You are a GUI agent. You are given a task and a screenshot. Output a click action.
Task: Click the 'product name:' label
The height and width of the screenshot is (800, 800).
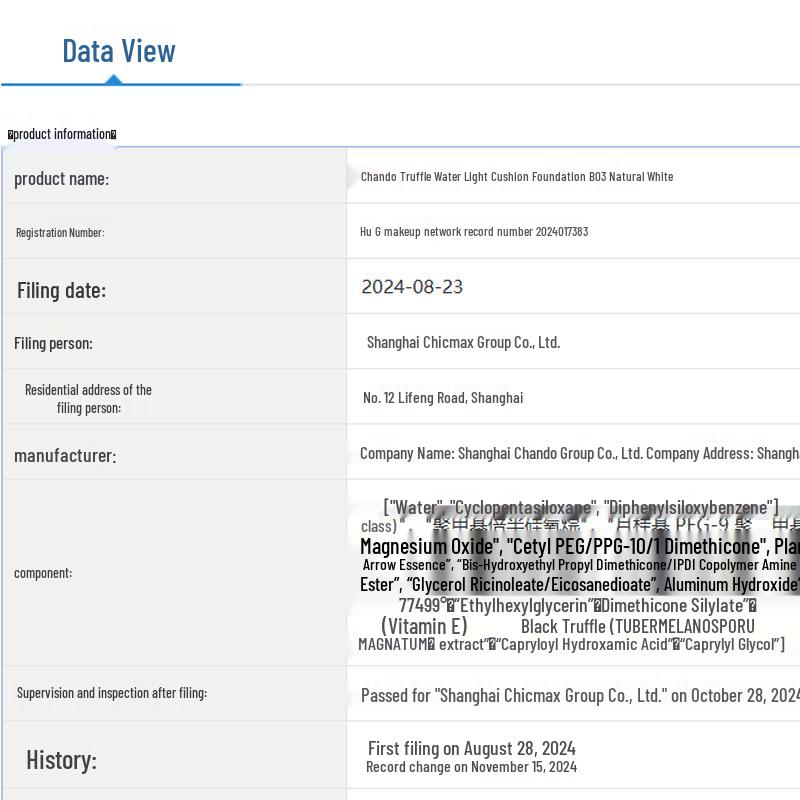[61, 179]
